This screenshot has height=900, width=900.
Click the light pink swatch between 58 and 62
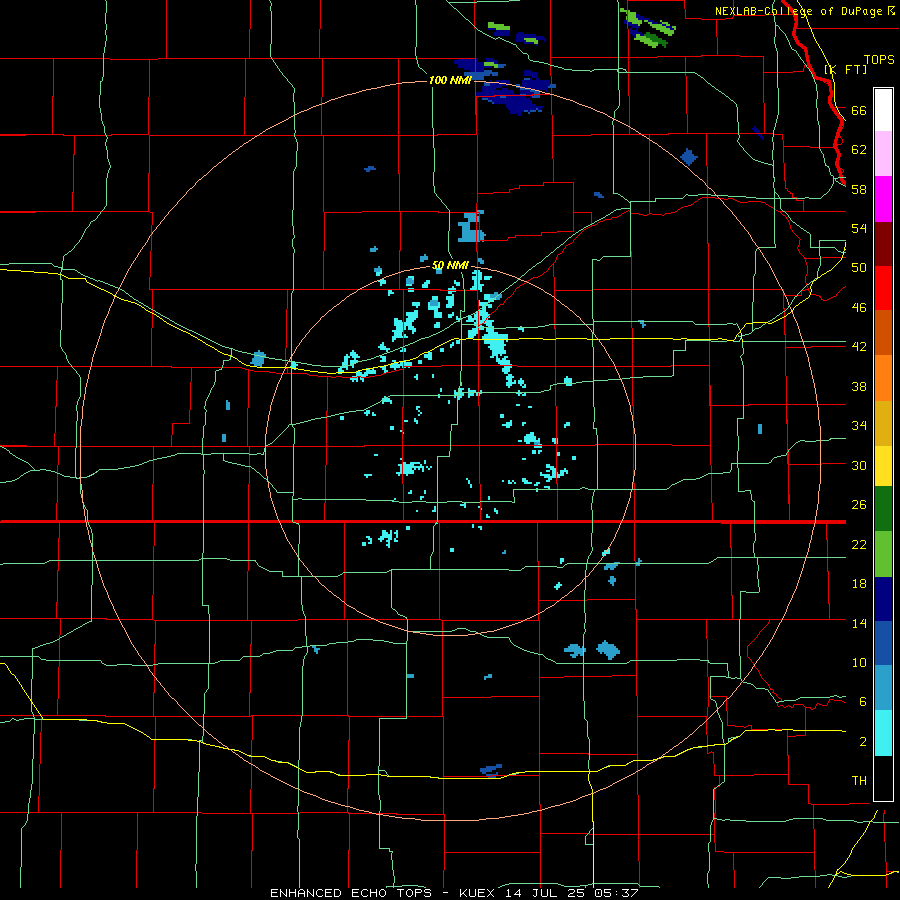click(883, 154)
